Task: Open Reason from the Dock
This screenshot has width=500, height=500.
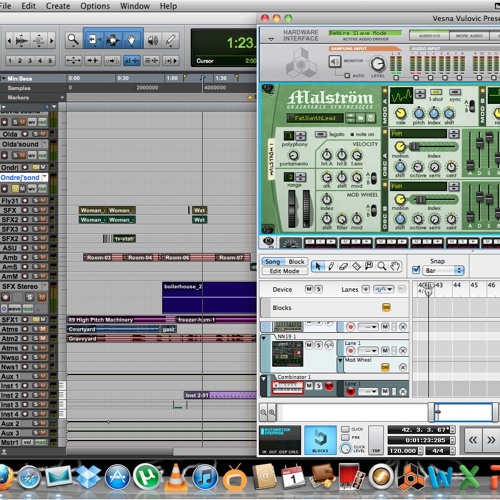Action: (412, 477)
